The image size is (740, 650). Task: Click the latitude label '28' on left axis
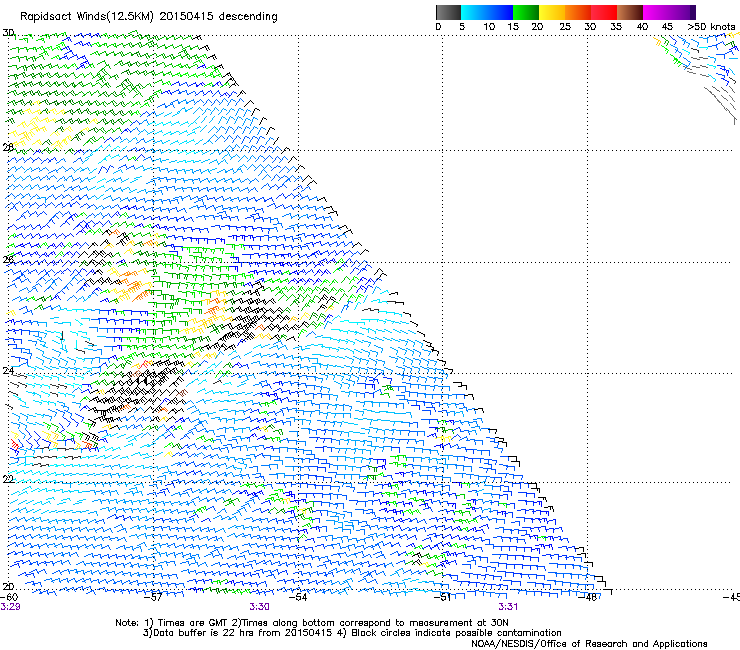pos(8,147)
